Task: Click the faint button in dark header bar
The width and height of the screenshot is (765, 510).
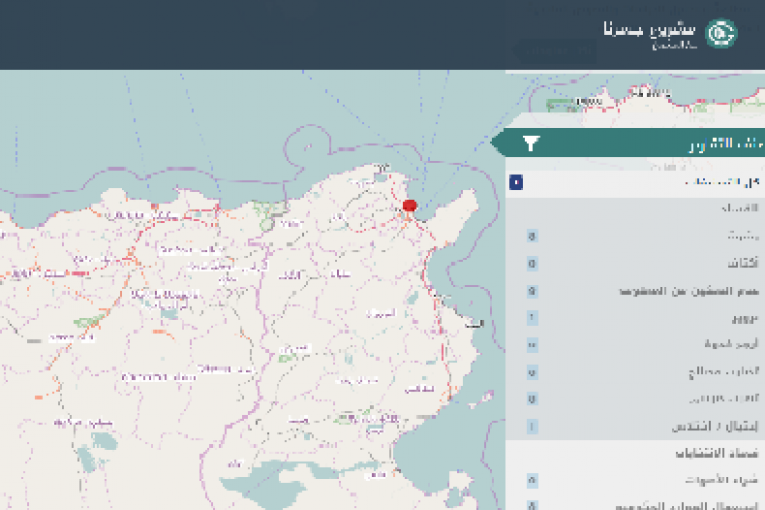Action: coord(555,52)
